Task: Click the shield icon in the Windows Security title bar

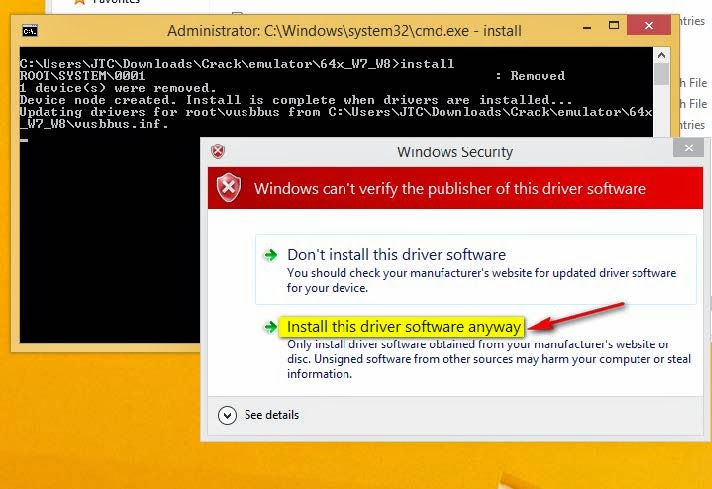Action: [x=218, y=151]
